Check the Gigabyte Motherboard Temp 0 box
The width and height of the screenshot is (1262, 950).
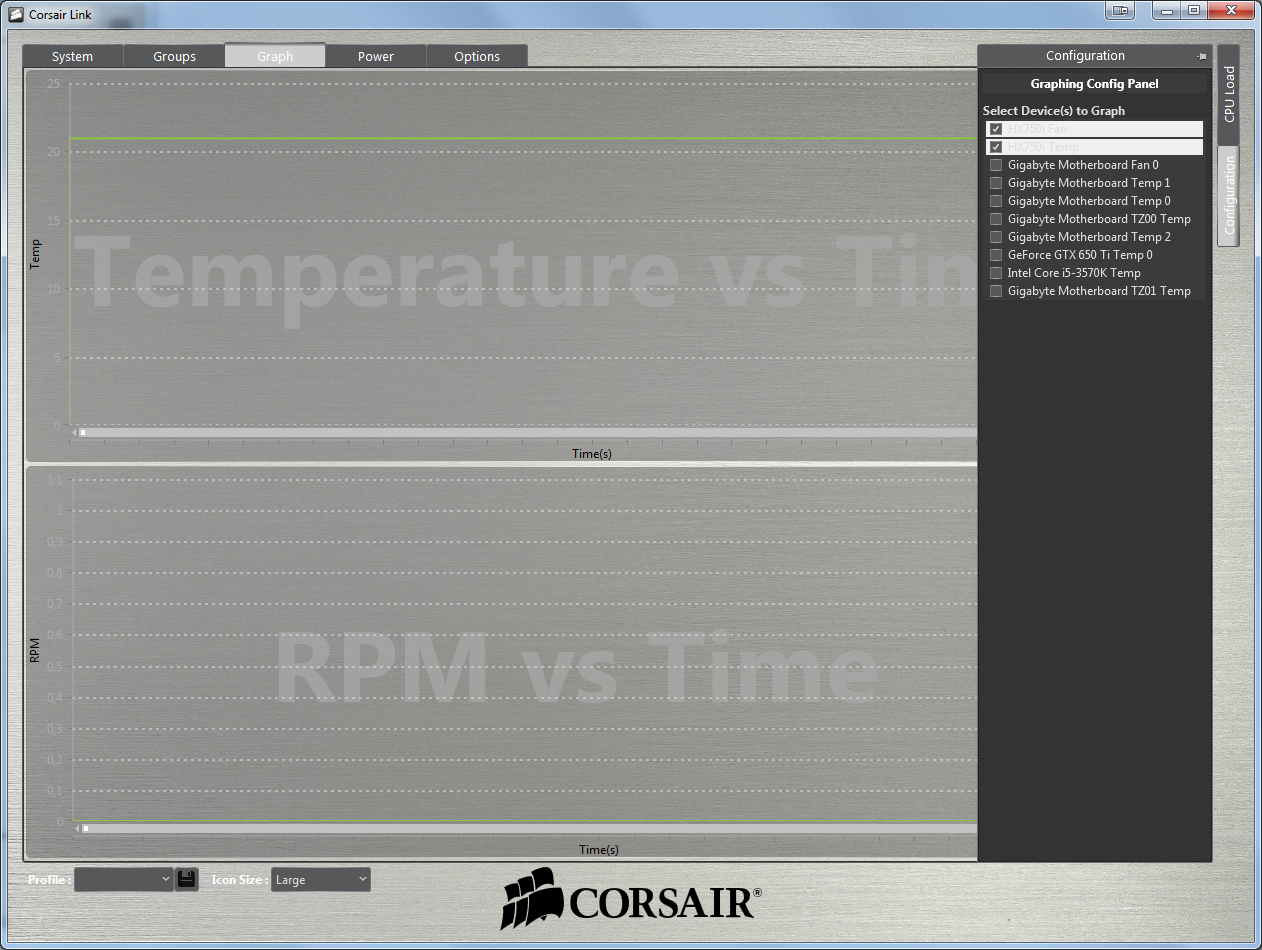coord(996,201)
